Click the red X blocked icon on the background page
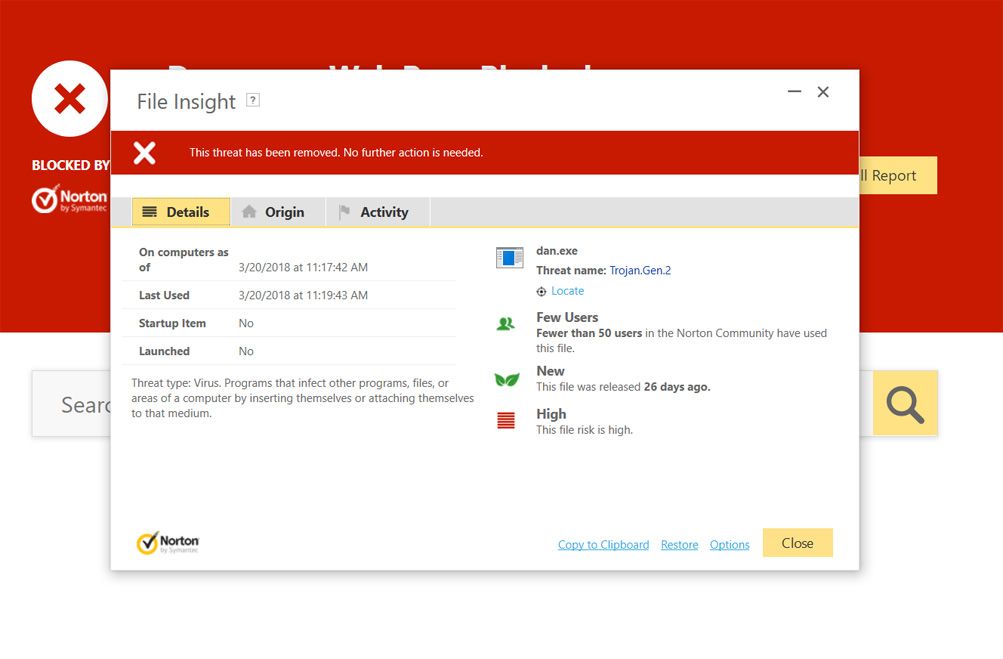The image size is (1003, 659). coord(70,99)
